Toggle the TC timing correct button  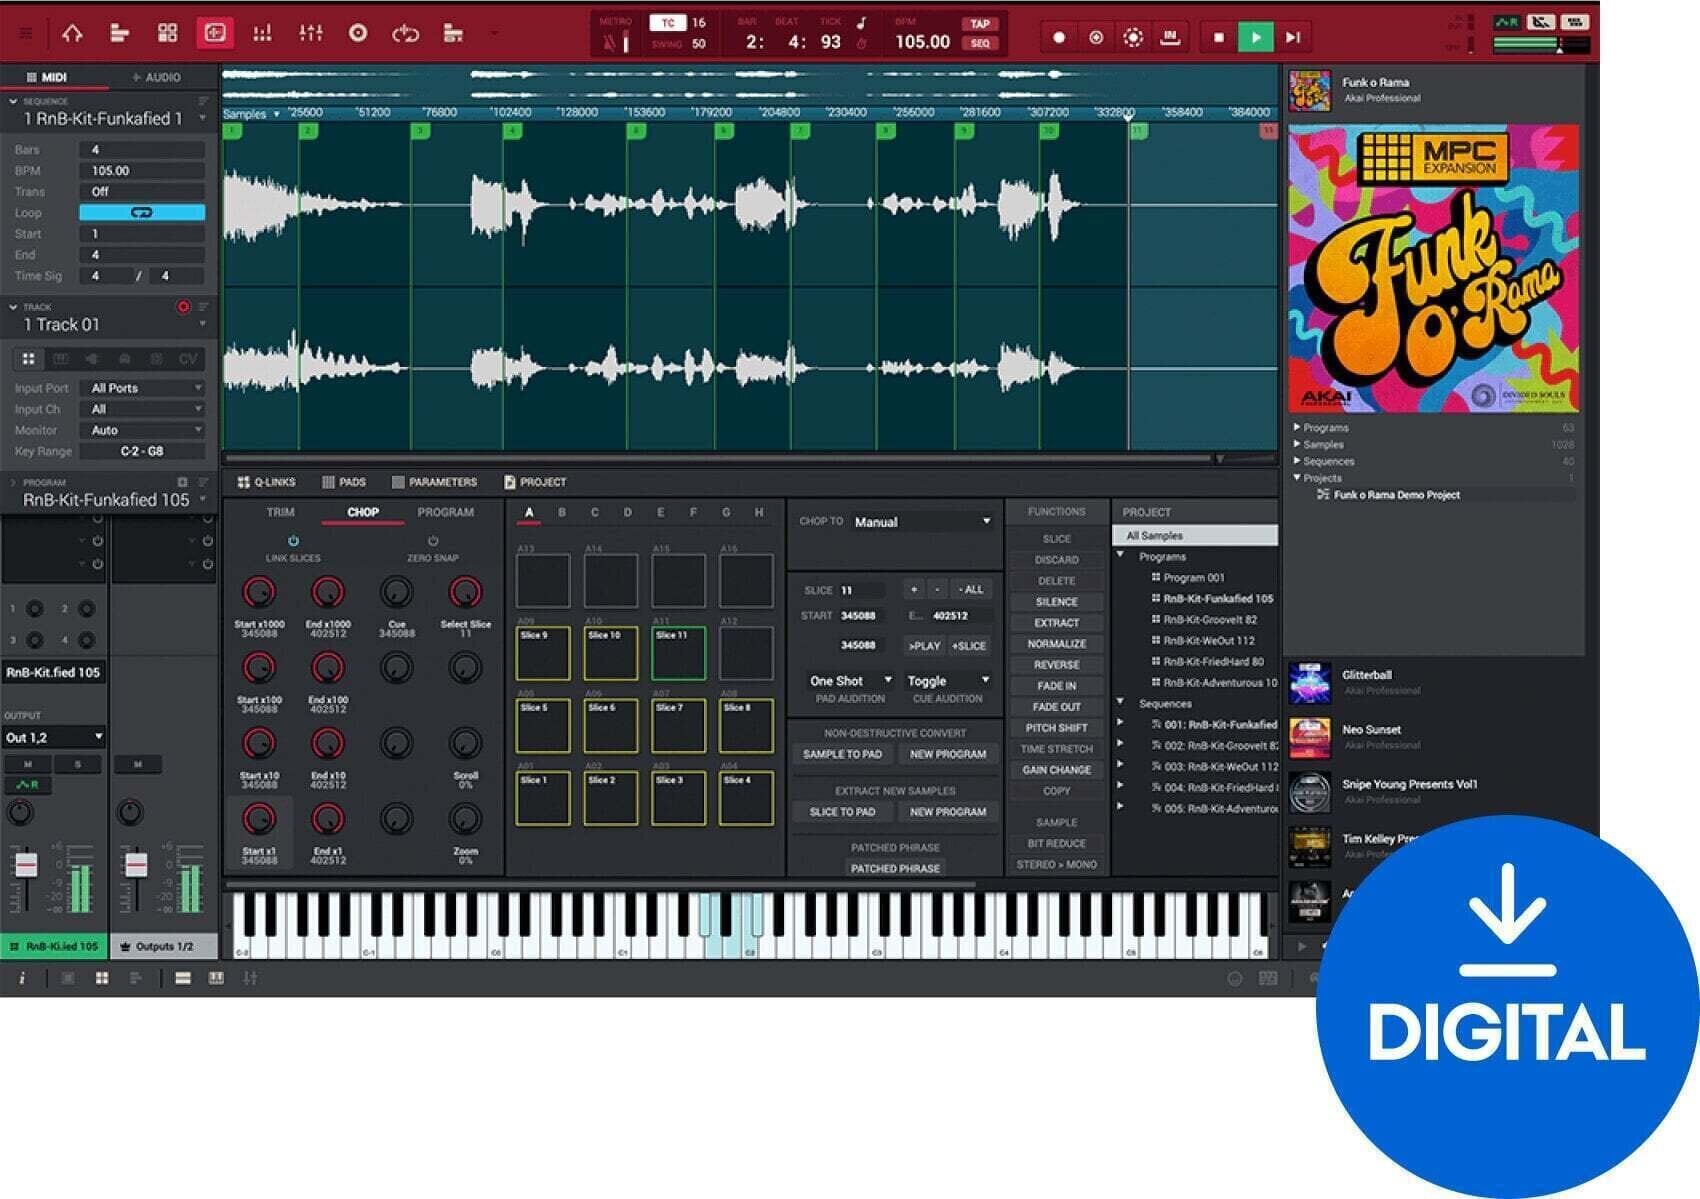pyautogui.click(x=668, y=22)
